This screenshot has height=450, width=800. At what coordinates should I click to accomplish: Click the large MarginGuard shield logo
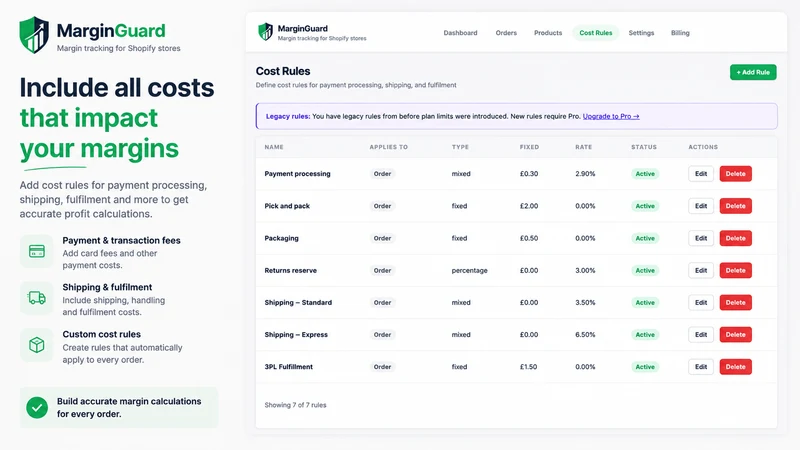coord(34,35)
